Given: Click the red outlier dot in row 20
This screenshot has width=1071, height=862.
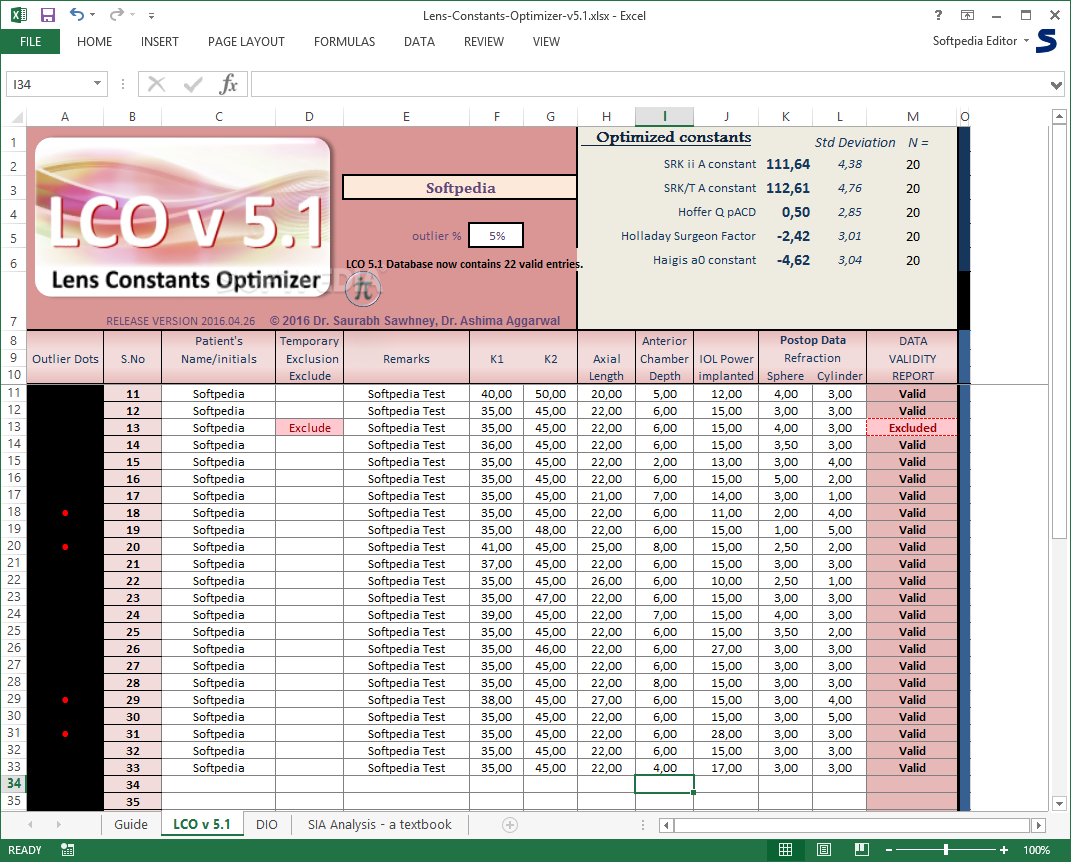Looking at the screenshot, I should 65,547.
